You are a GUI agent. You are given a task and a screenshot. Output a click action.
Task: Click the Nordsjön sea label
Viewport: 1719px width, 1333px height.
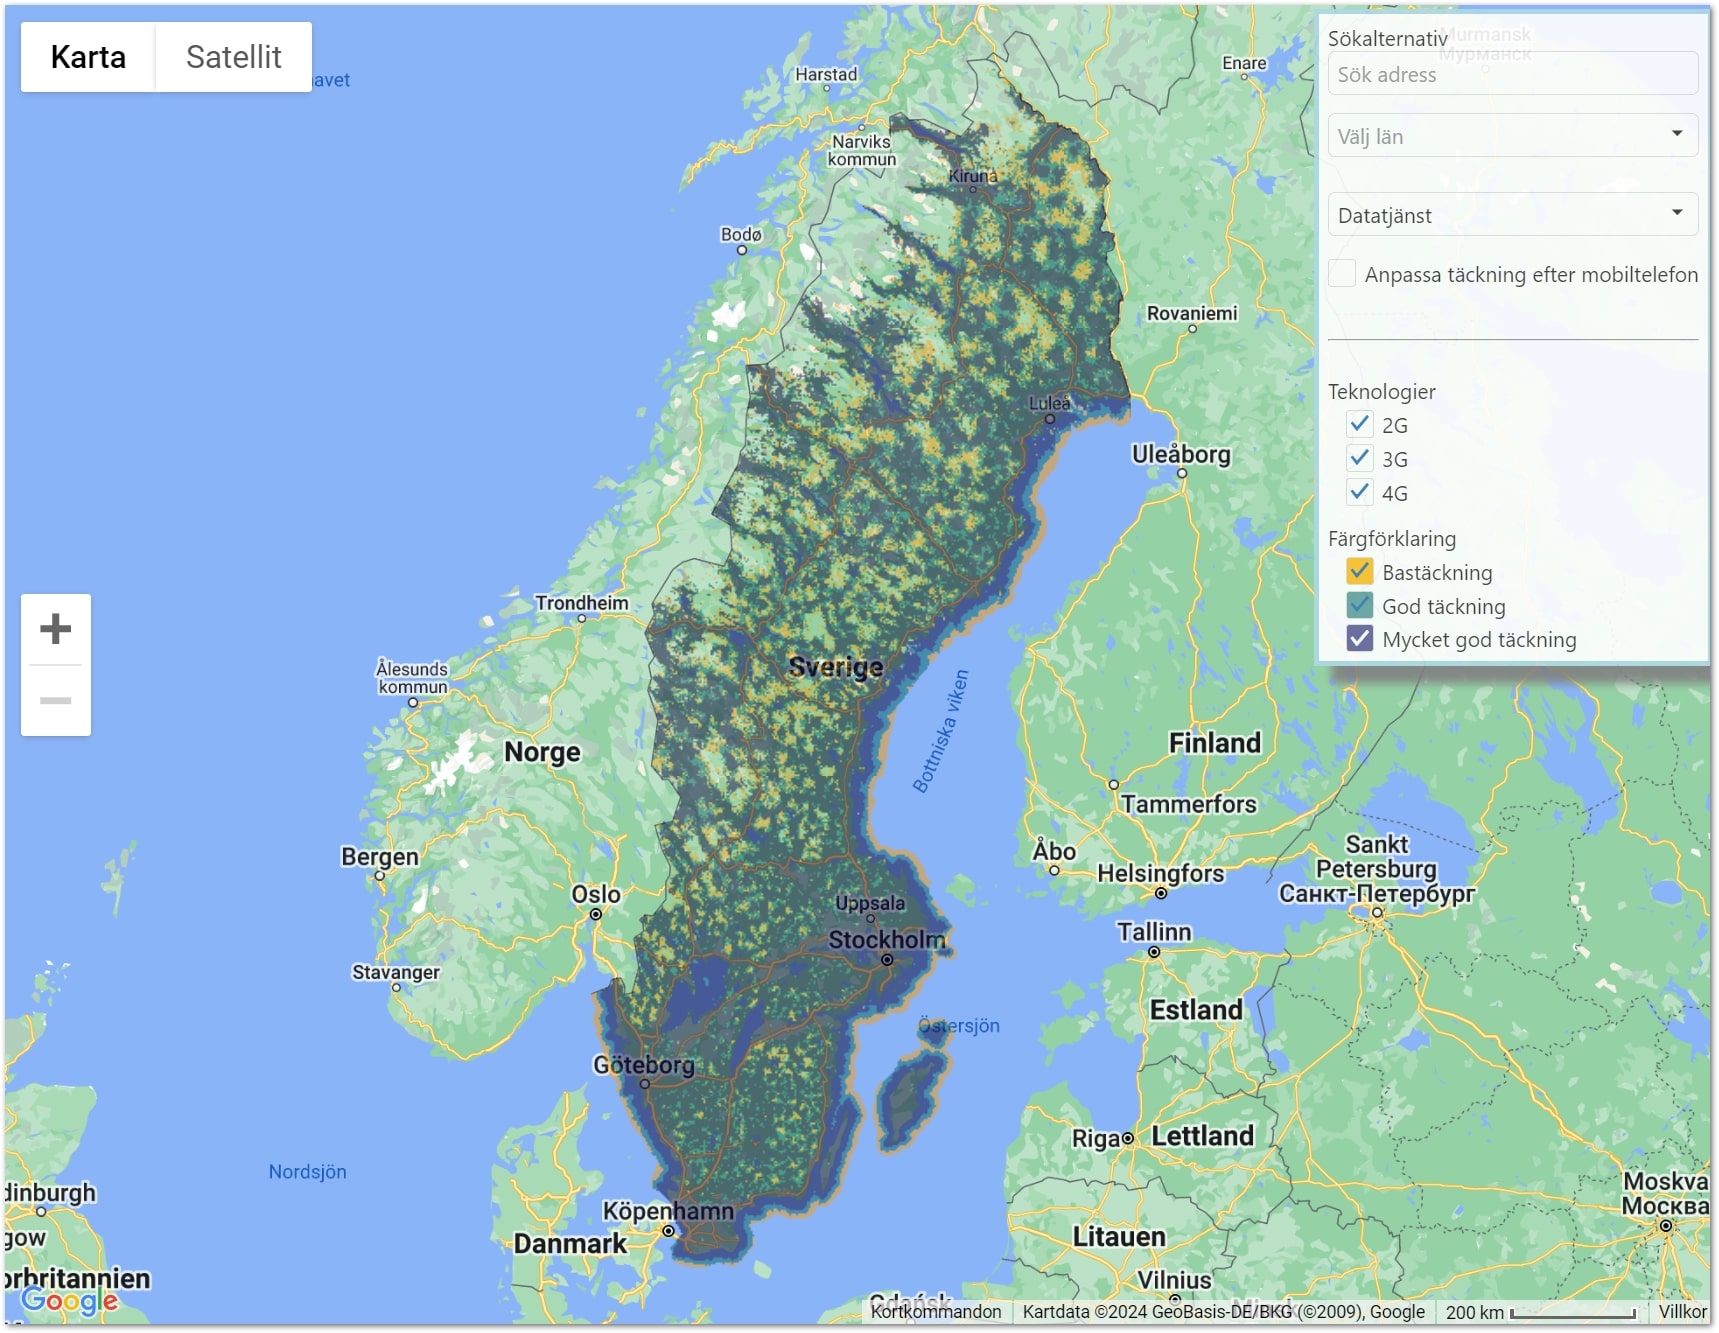(x=307, y=1172)
